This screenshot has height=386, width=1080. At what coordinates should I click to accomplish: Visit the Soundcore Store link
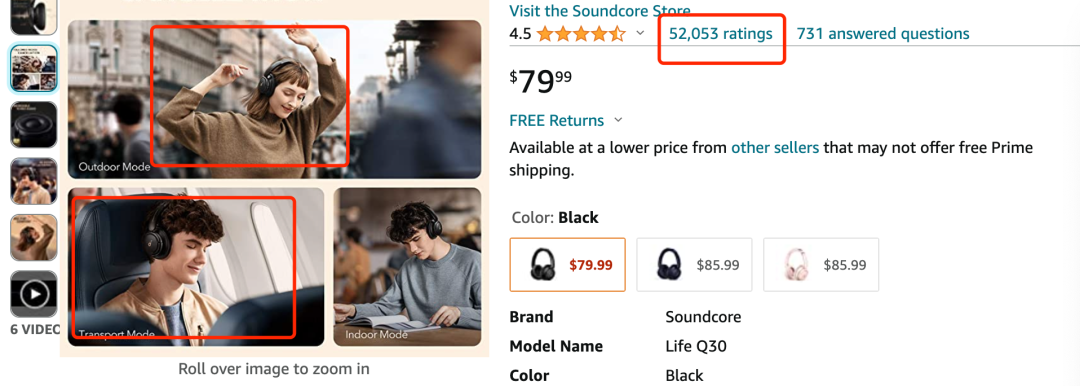click(x=599, y=10)
